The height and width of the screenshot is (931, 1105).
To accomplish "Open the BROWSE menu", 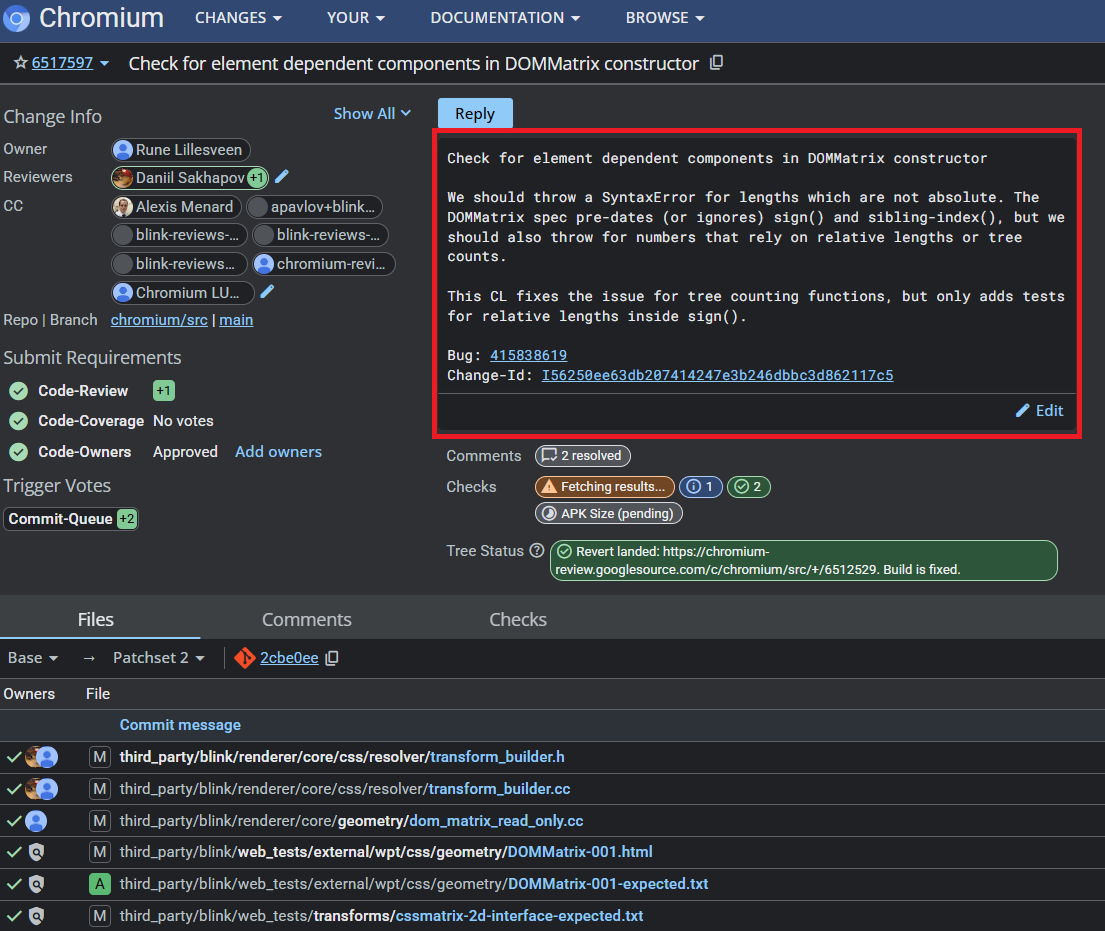I will click(664, 17).
